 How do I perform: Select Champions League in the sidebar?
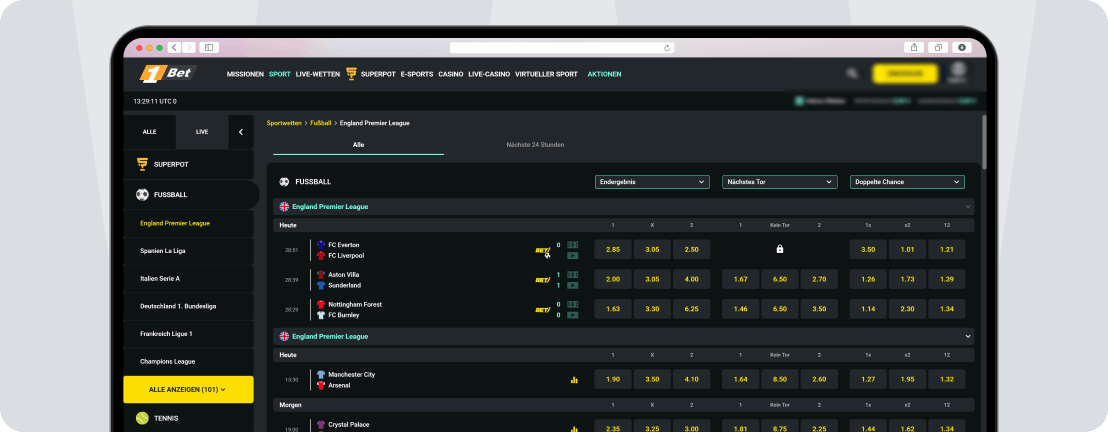(188, 361)
